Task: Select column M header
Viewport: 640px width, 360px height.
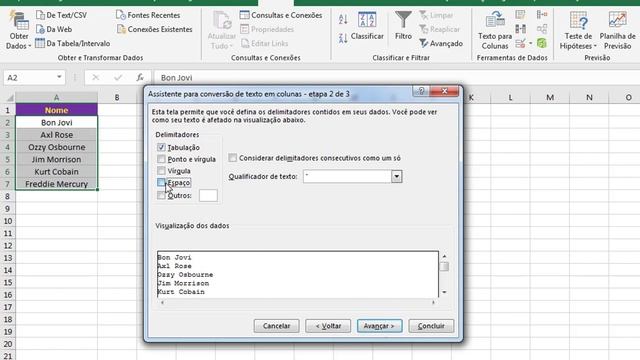Action: (x=550, y=98)
